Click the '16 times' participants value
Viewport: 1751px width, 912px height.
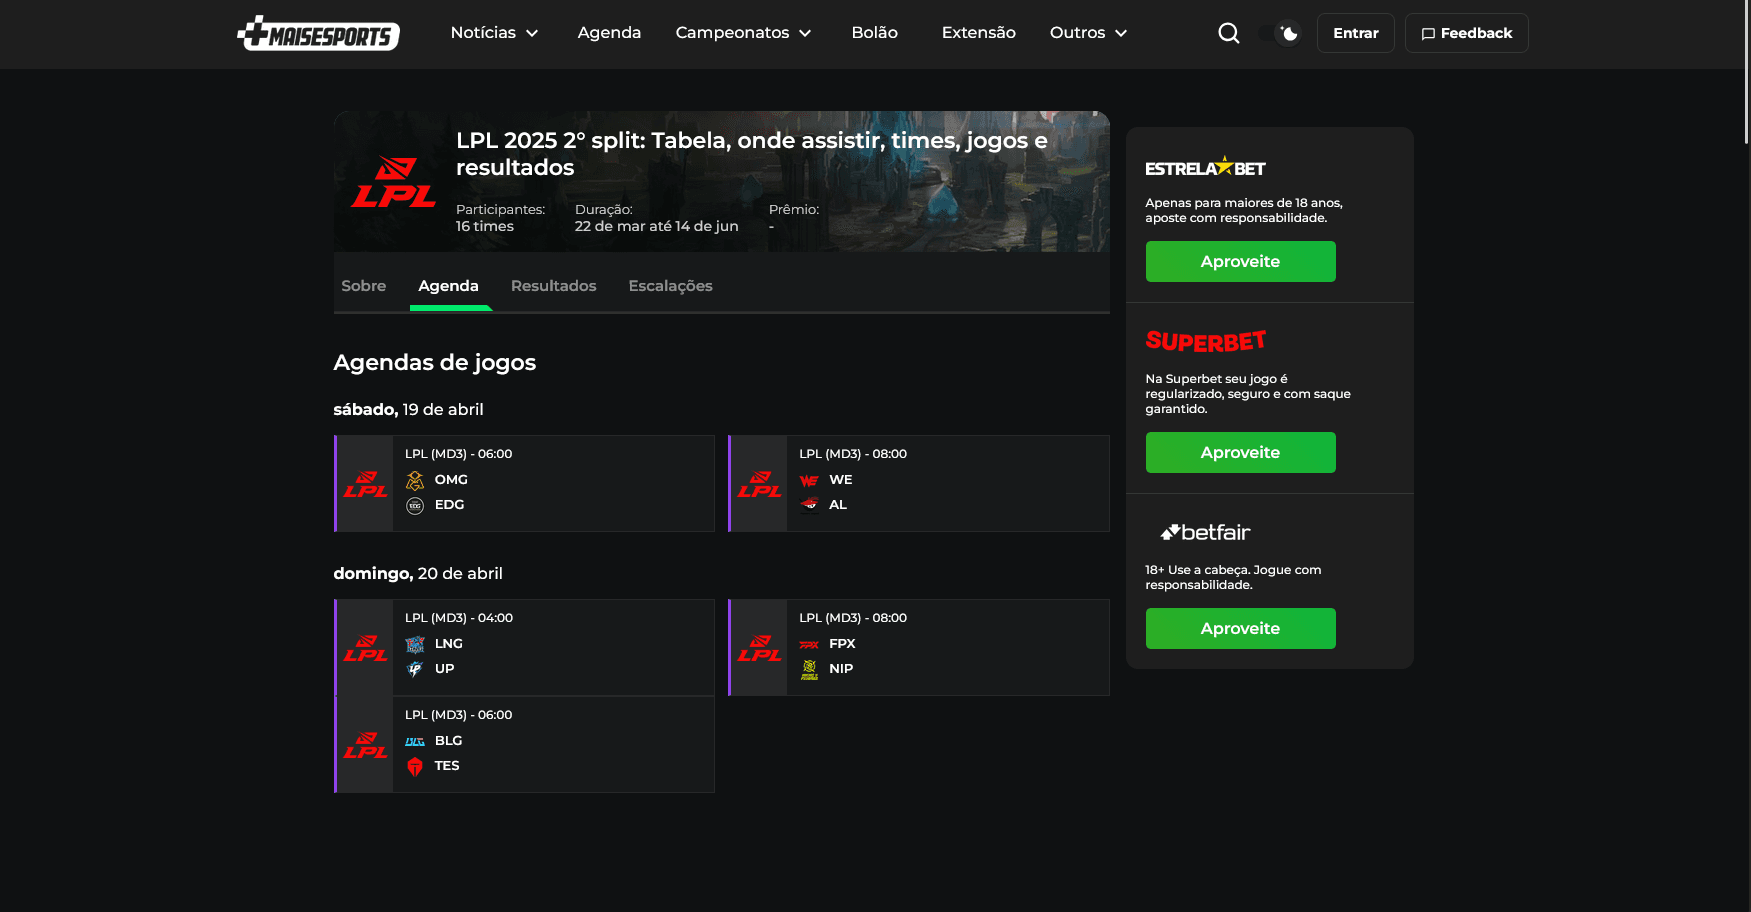[x=485, y=226]
